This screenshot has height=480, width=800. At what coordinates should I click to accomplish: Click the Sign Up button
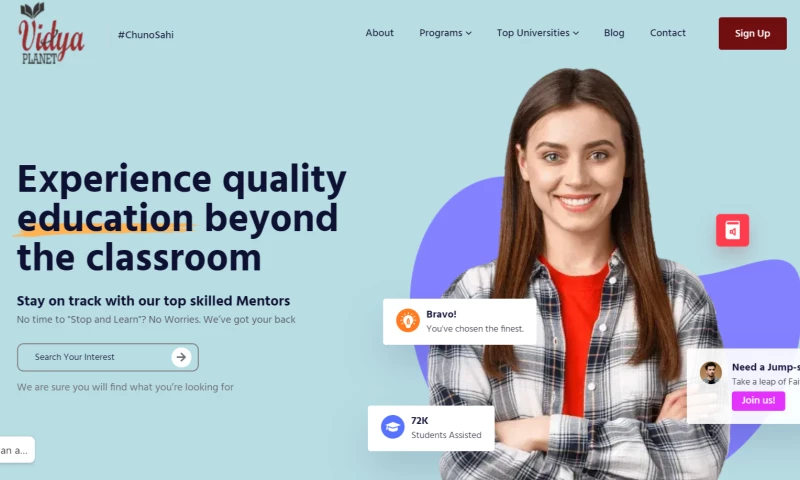tap(753, 34)
